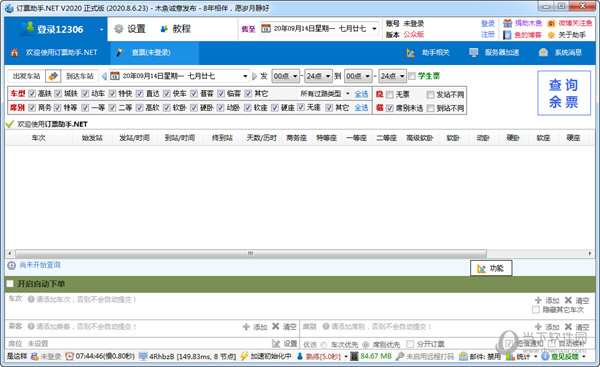
Task: Click the lightning 加速初始化中 icon
Action: coord(244,356)
